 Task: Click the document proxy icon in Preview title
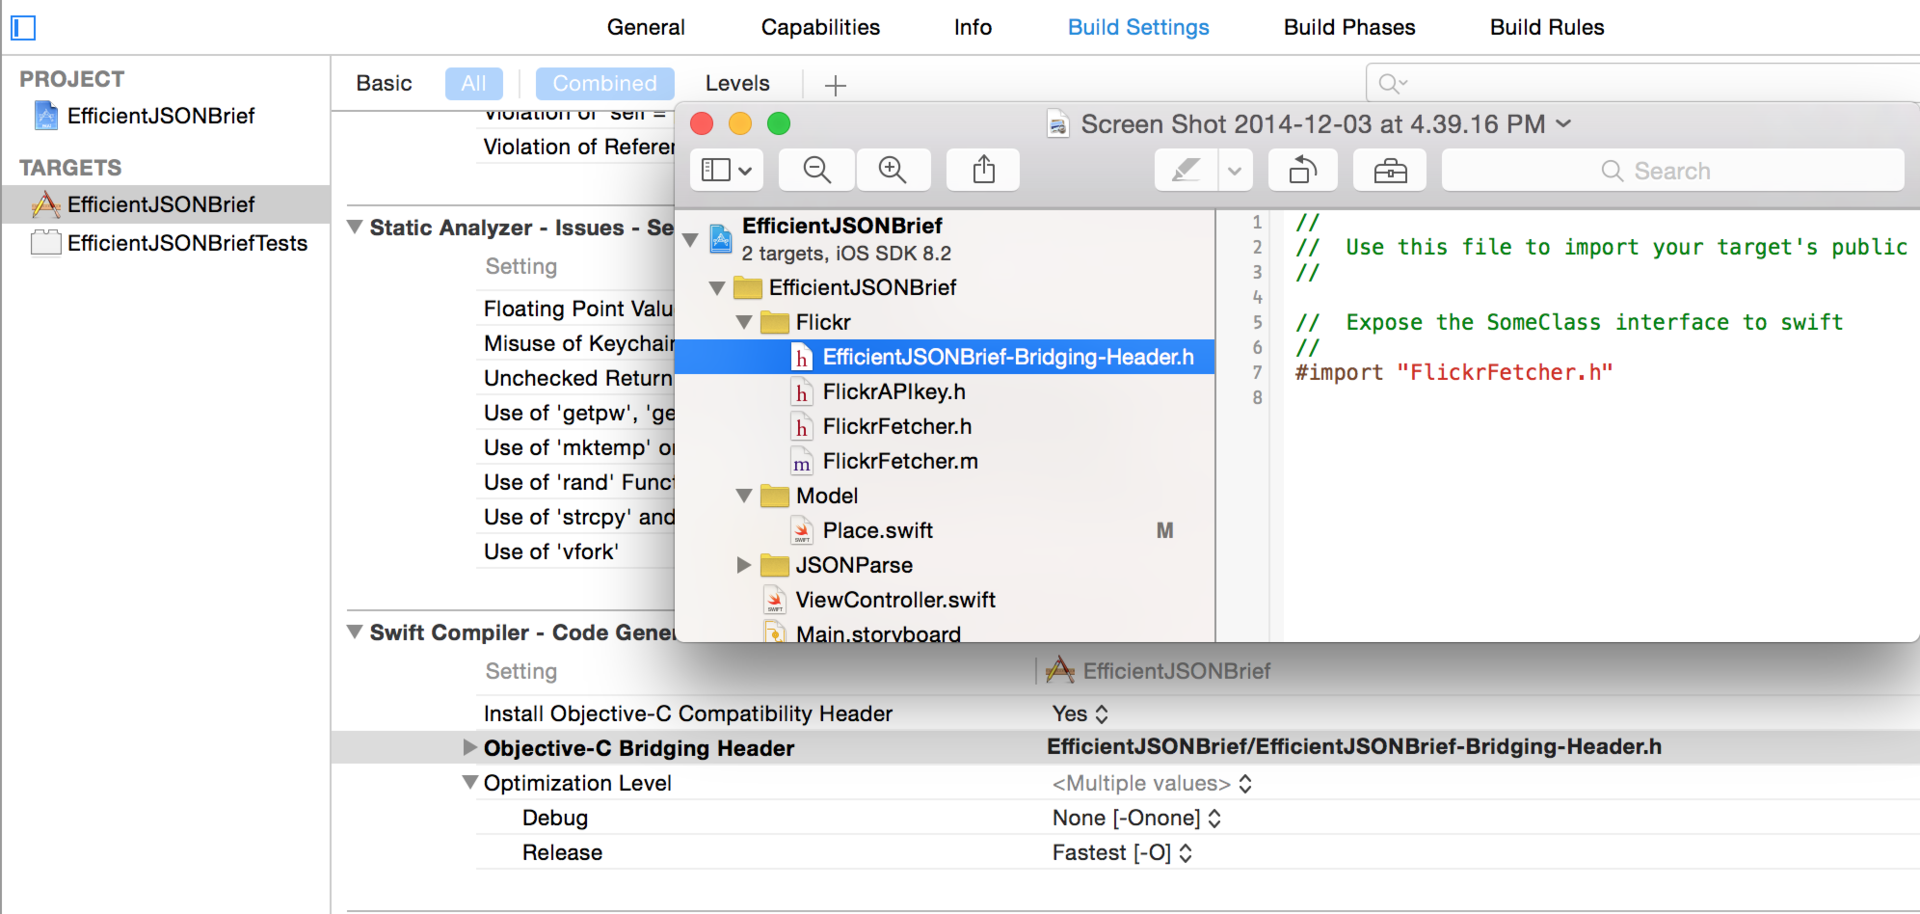(1058, 125)
